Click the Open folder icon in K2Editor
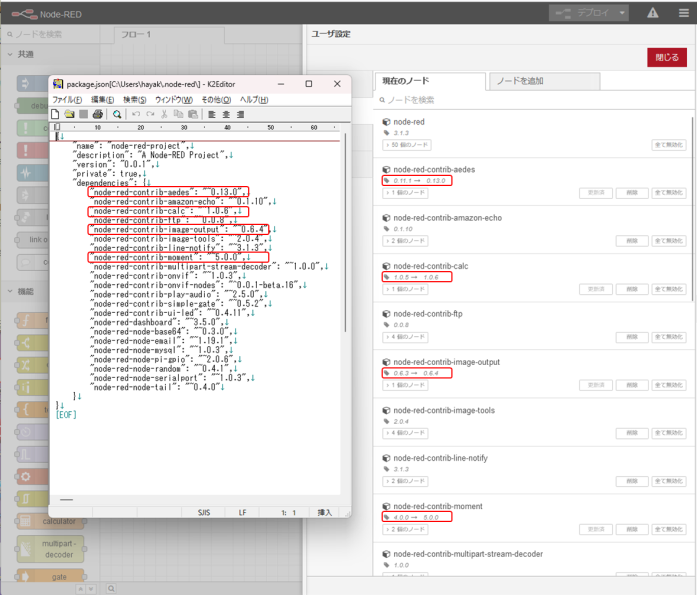This screenshot has height=595, width=697. pyautogui.click(x=70, y=114)
